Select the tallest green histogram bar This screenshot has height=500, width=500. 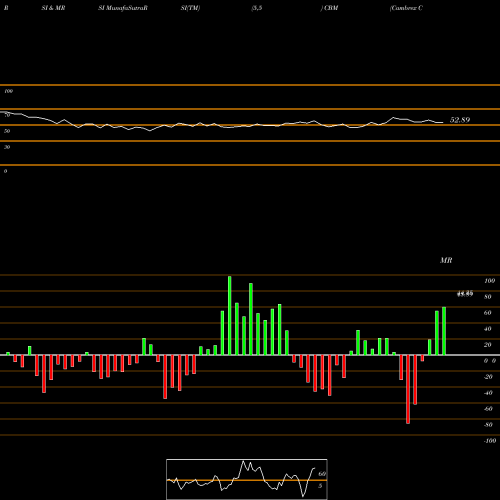tap(230, 315)
